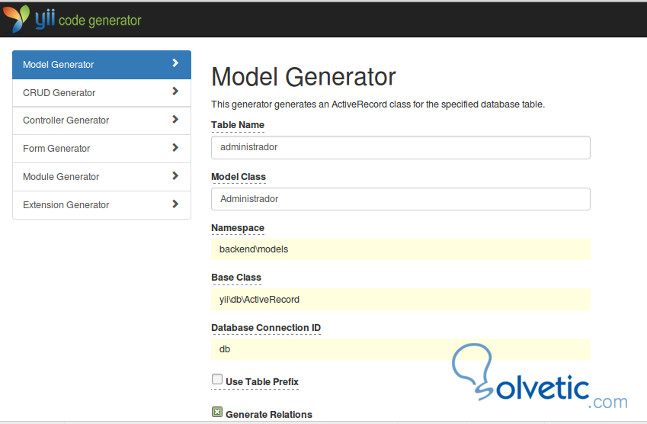This screenshot has height=424, width=647.
Task: Focus the Table Name input field
Action: coord(400,147)
